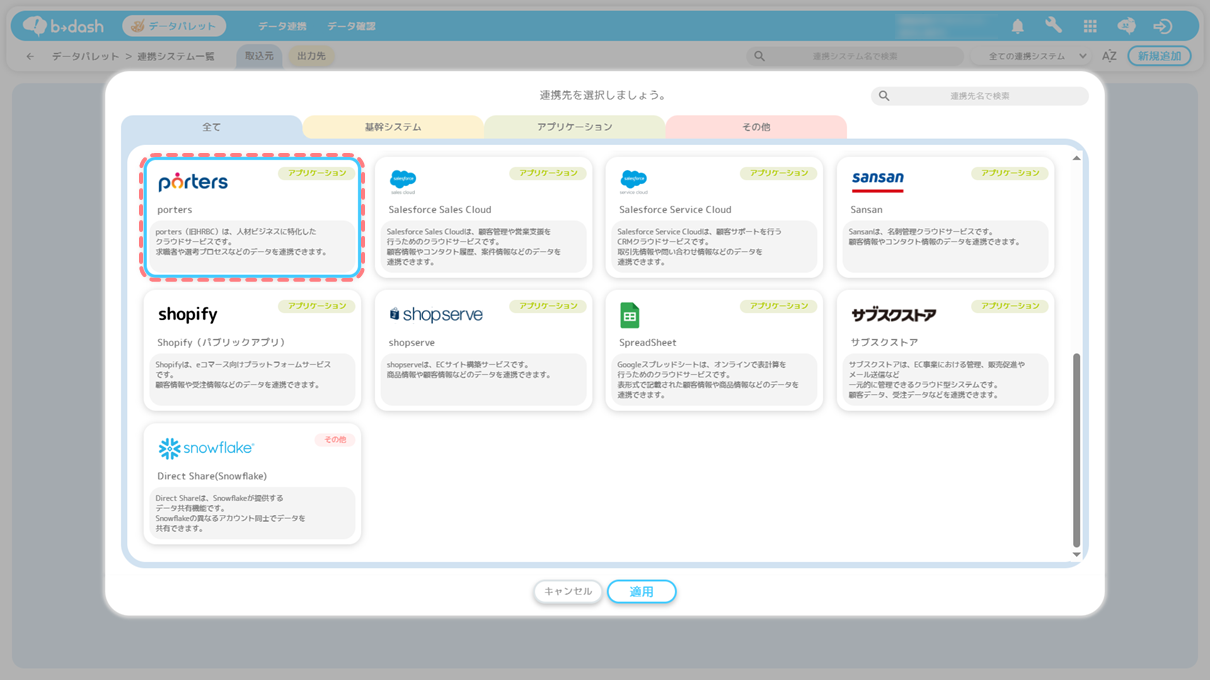Click the AZ sort icon
1210x680 pixels.
[1109, 56]
